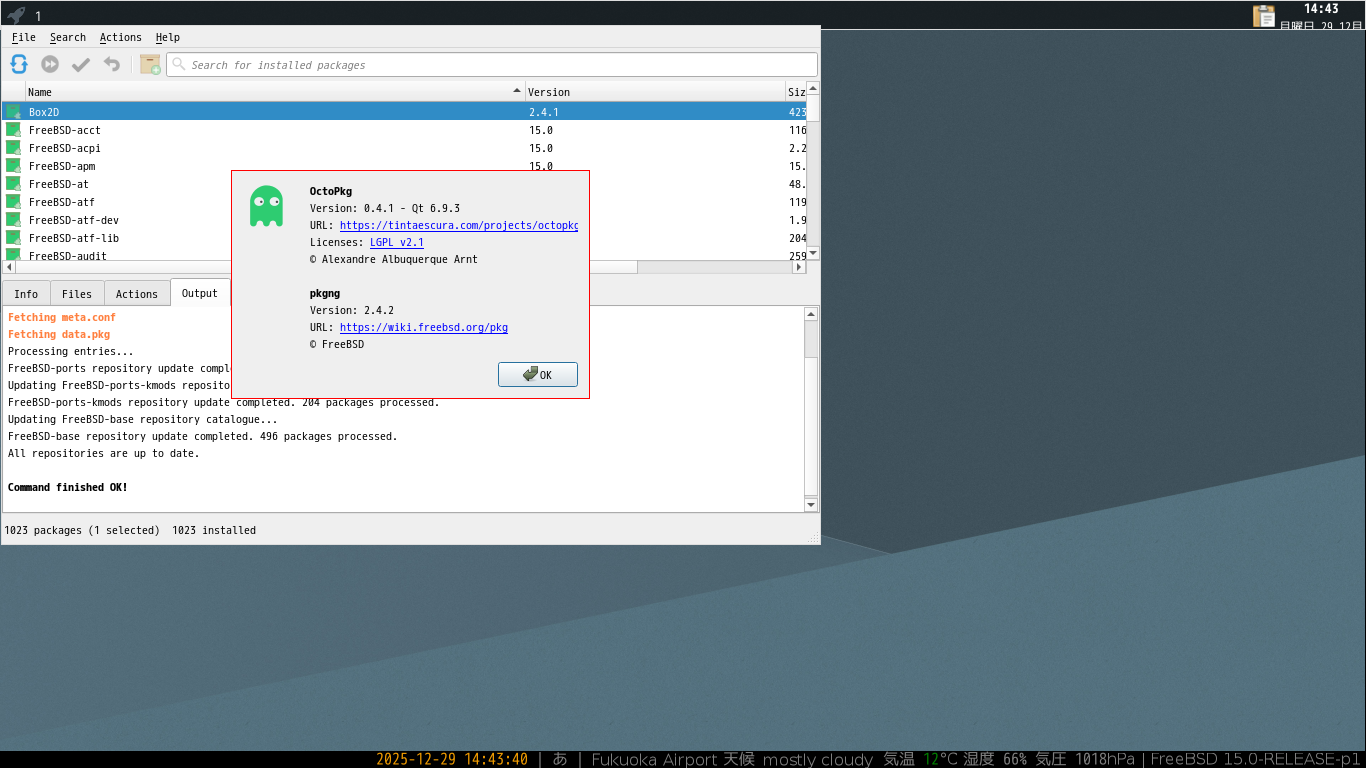Click "FreeBSD 15.0-RELEASE-p1" in the bottom bar
The image size is (1366, 768).
pos(1256,759)
